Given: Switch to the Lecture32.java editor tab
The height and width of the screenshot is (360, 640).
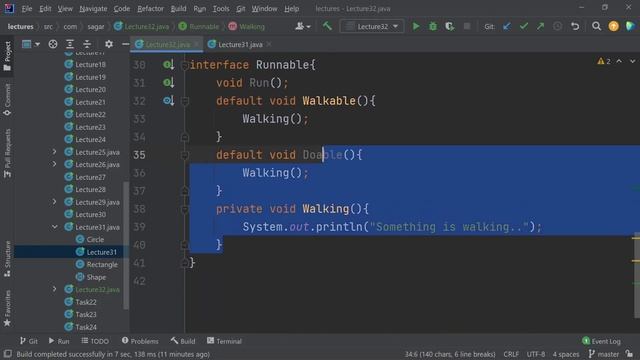Looking at the screenshot, I should tap(168, 44).
